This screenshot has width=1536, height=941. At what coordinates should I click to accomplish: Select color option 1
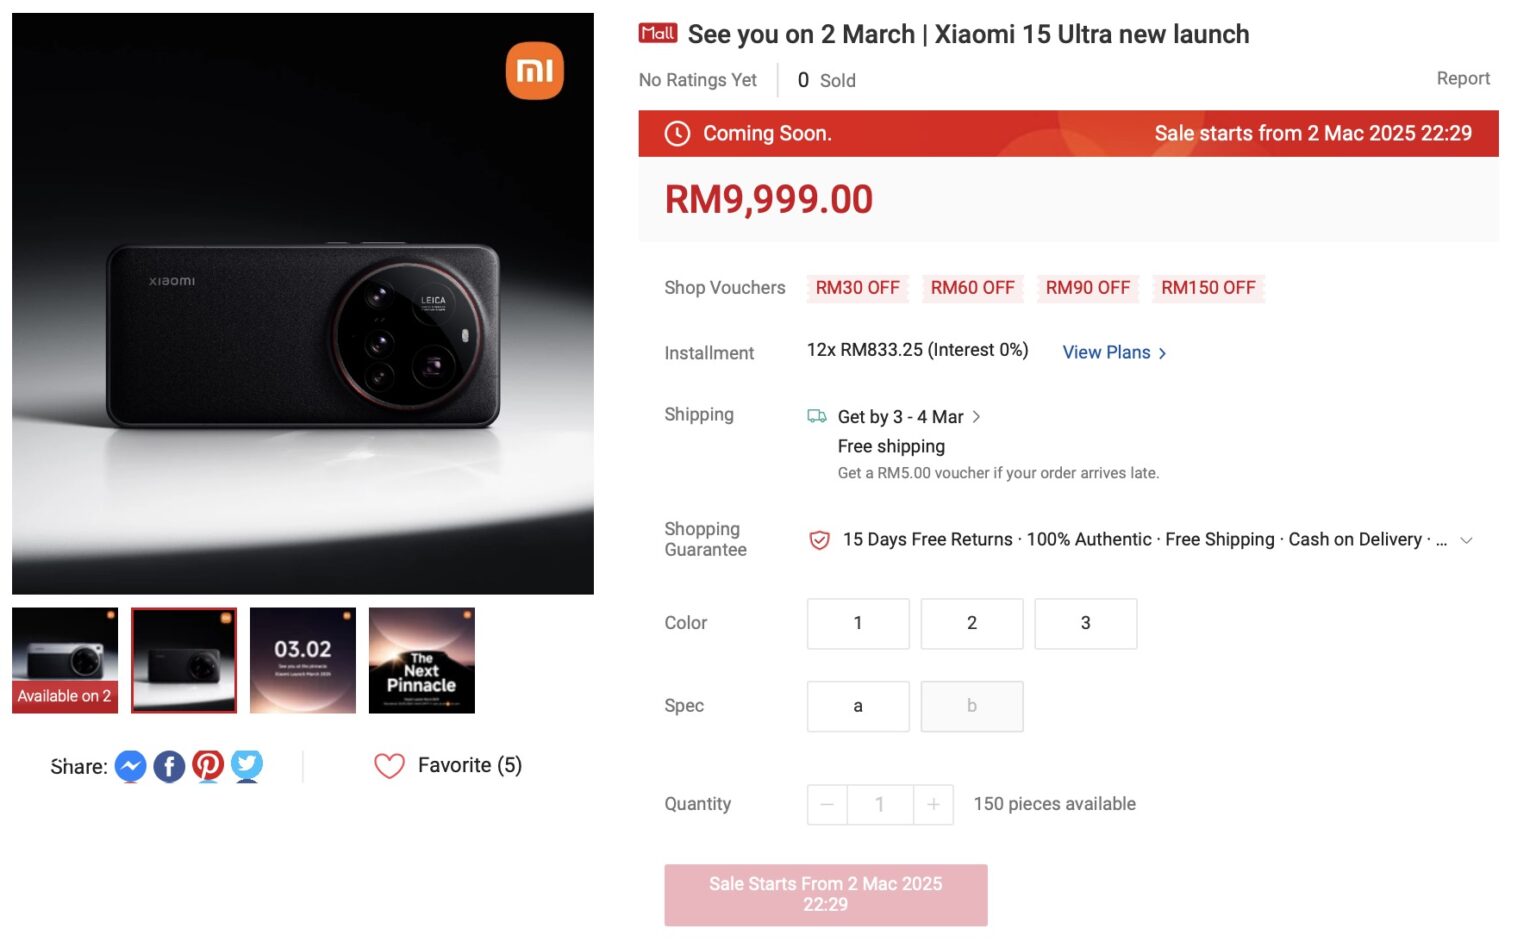tap(857, 623)
